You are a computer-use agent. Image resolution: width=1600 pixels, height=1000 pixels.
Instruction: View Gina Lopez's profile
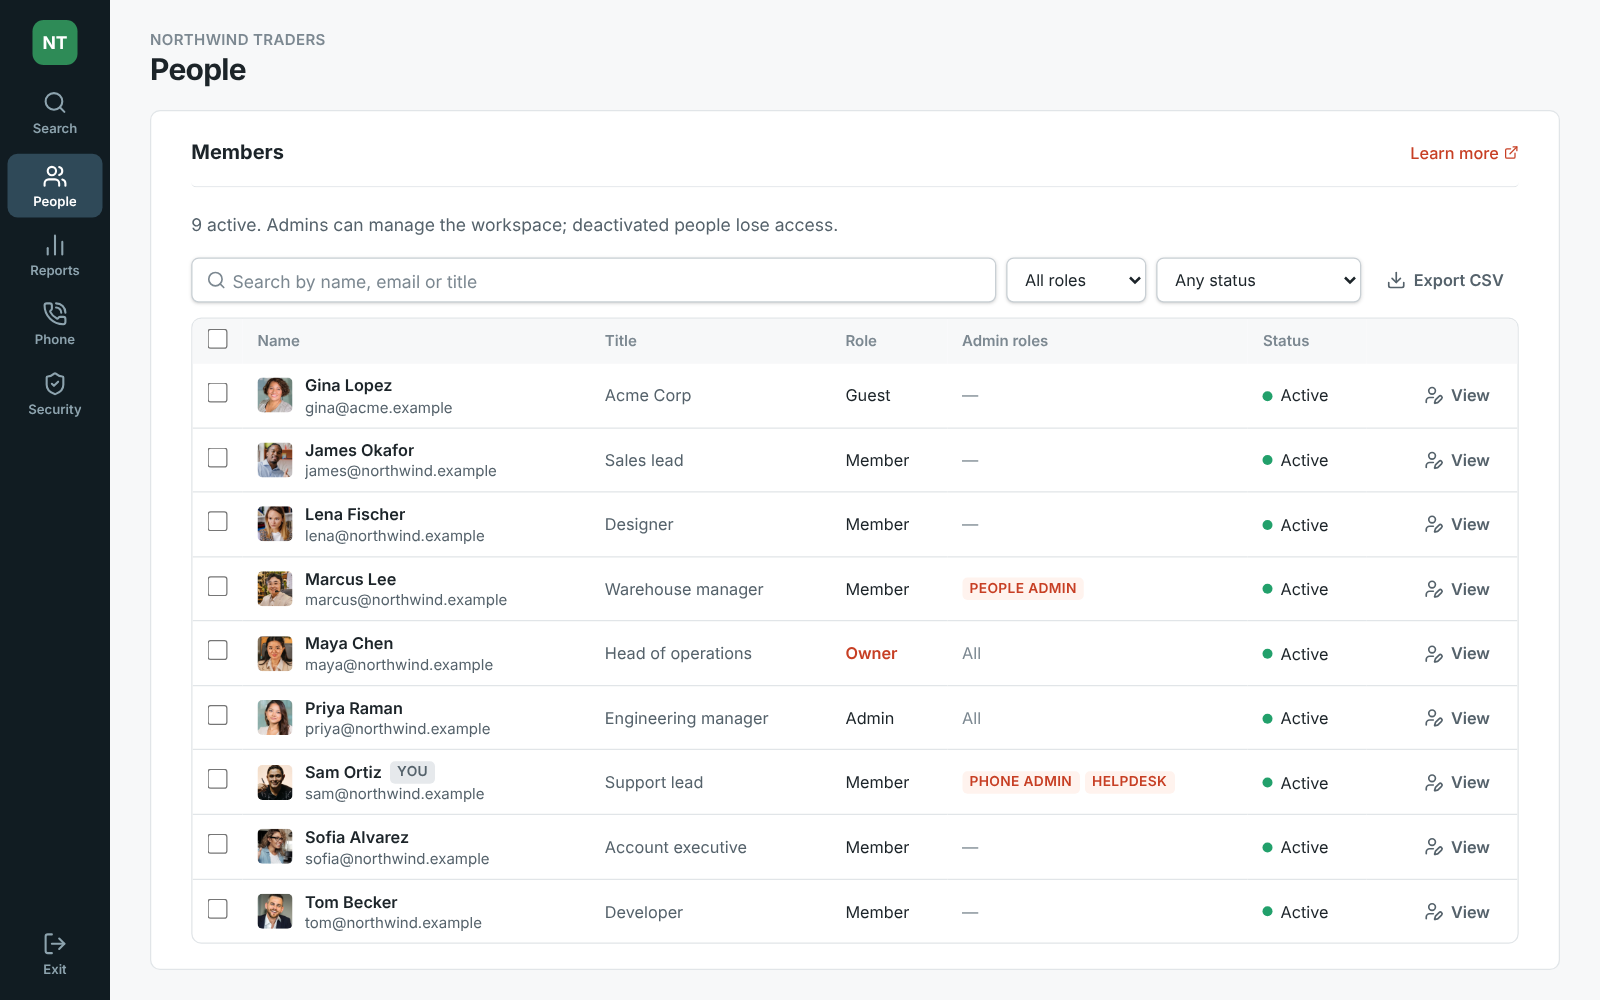tap(1457, 396)
